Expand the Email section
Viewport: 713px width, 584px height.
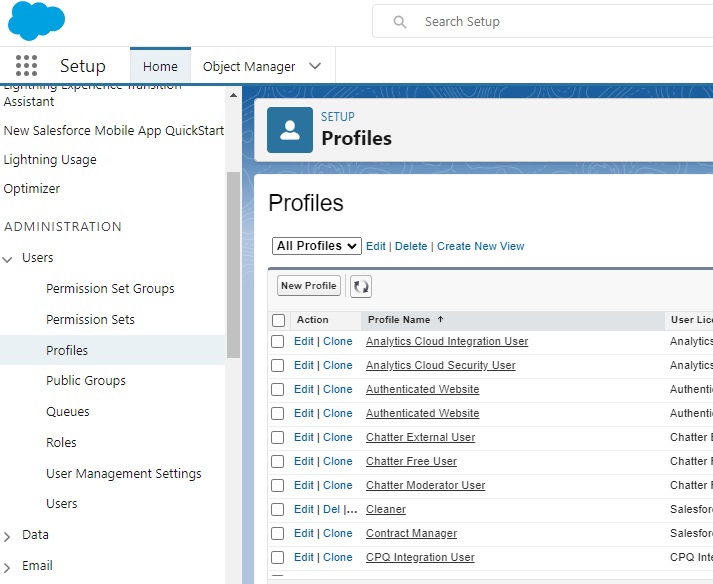coord(9,567)
